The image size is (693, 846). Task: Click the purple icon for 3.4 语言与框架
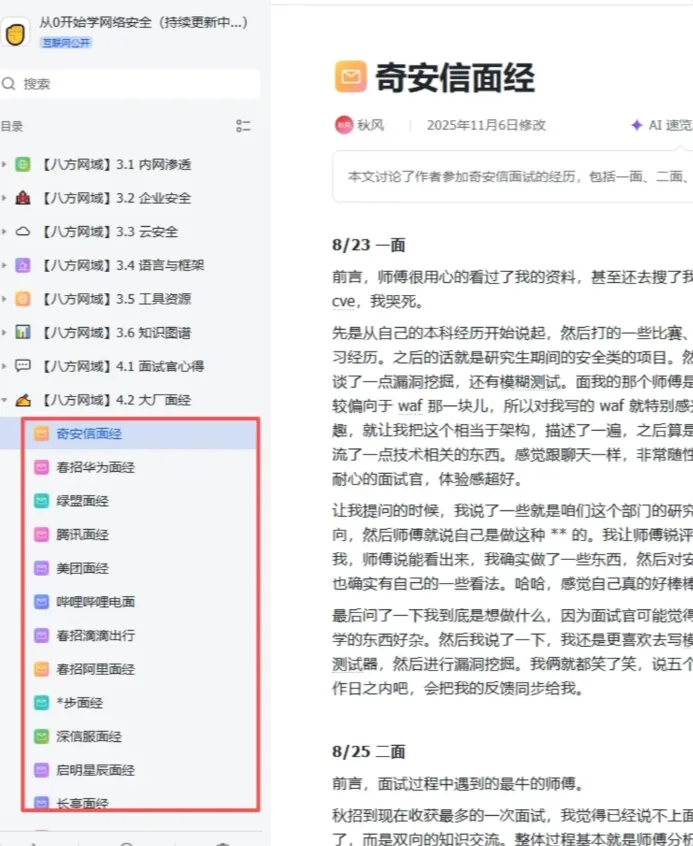tap(23, 265)
